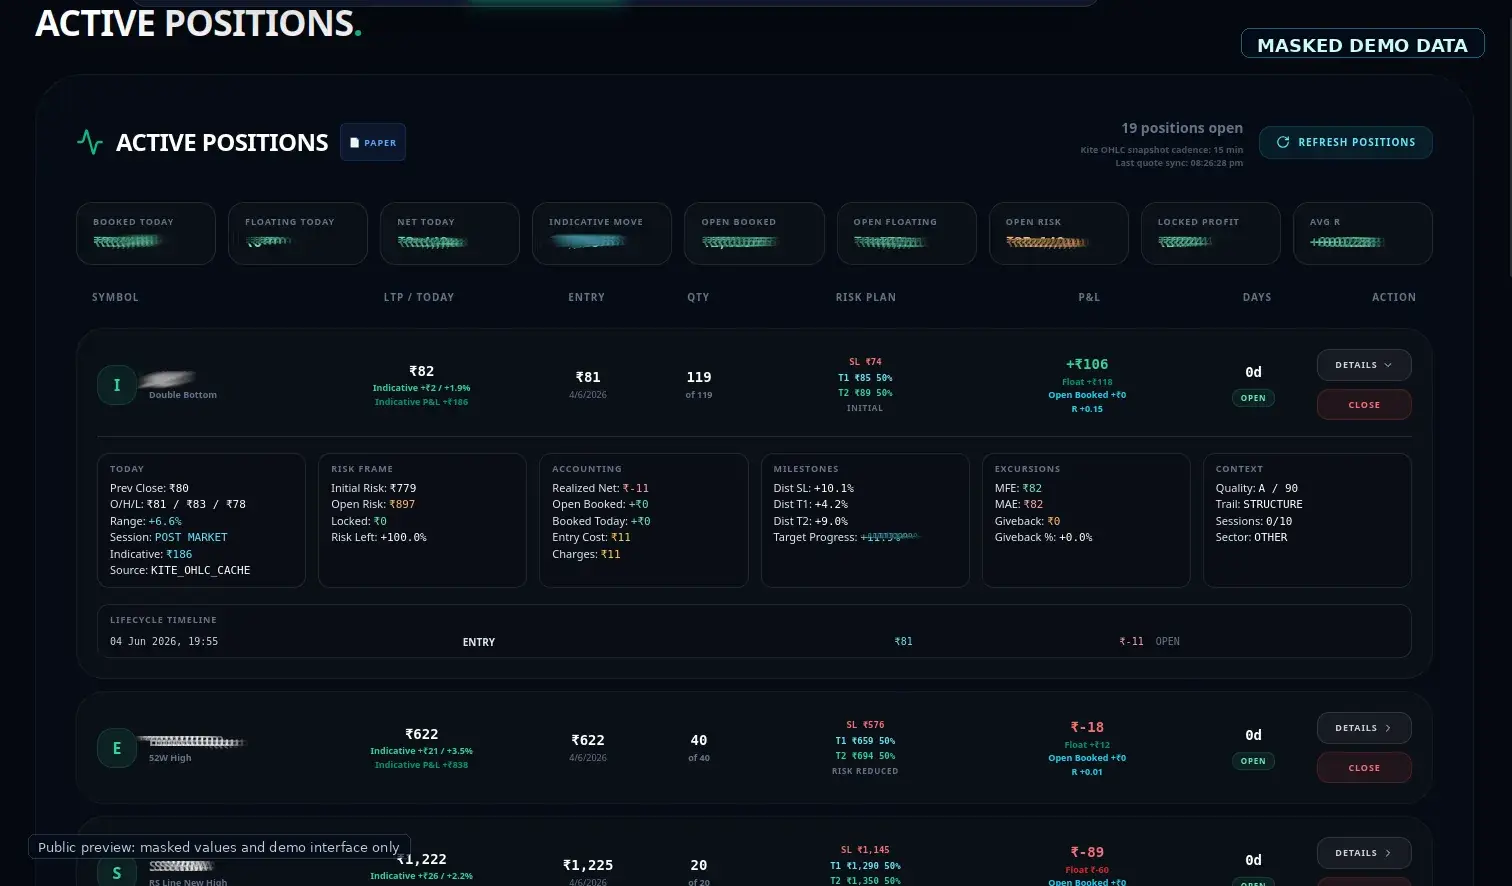The height and width of the screenshot is (886, 1512).
Task: Click the ENTRY column header
Action: click(586, 297)
